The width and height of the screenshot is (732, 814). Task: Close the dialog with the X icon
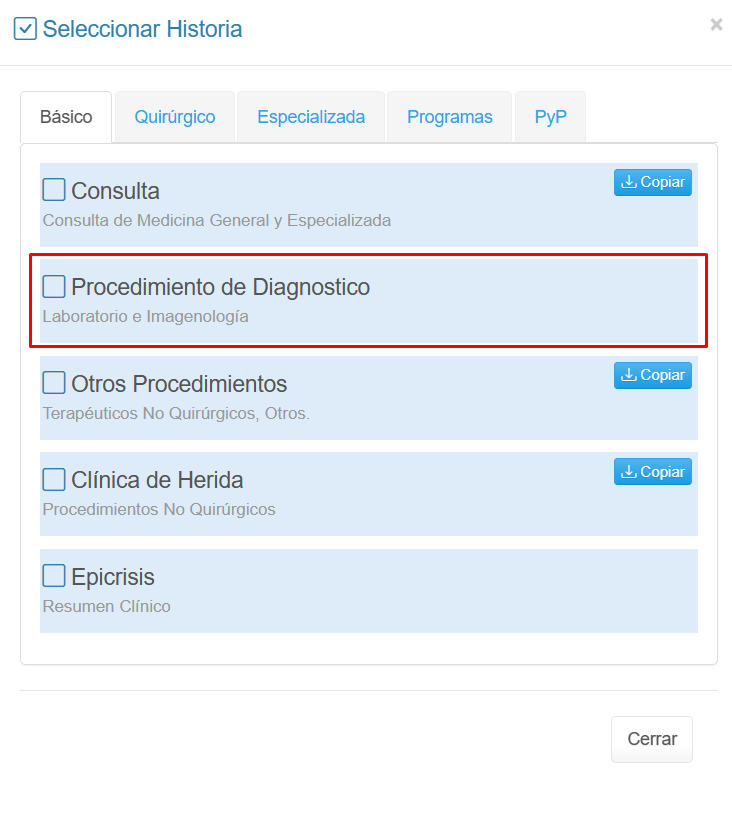click(716, 25)
